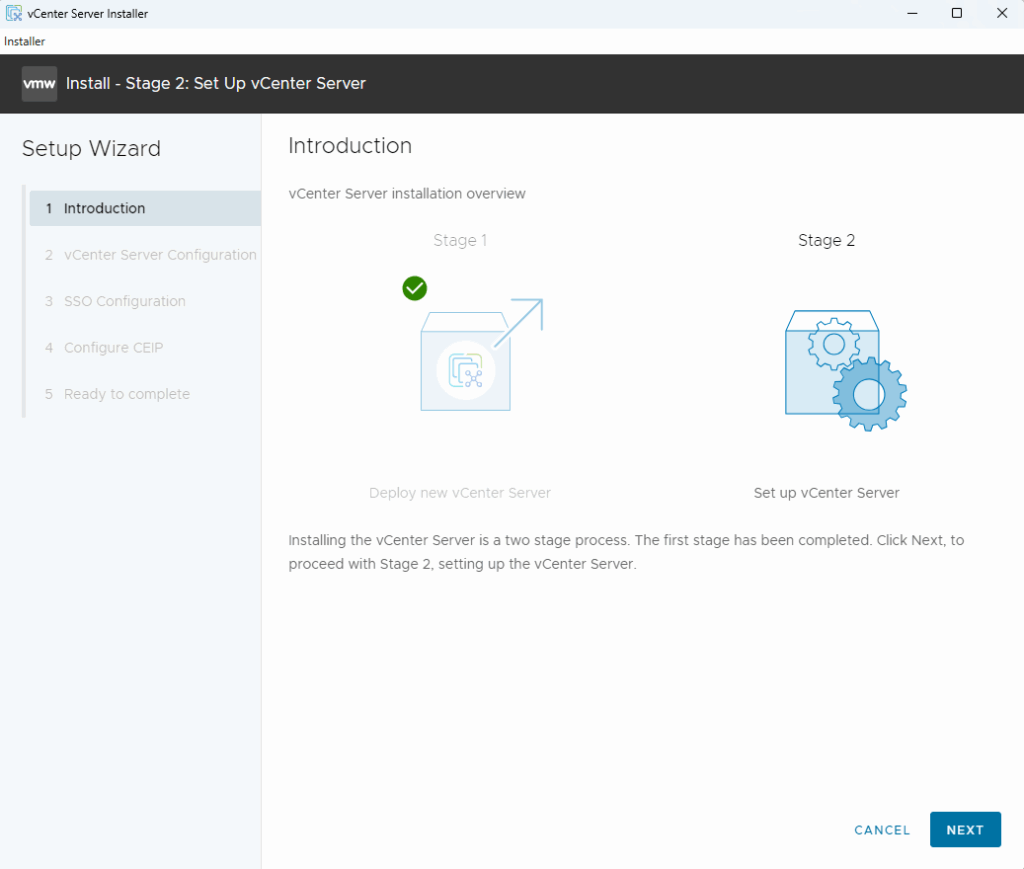Maximize the installer window
This screenshot has height=869, width=1024.
point(957,13)
